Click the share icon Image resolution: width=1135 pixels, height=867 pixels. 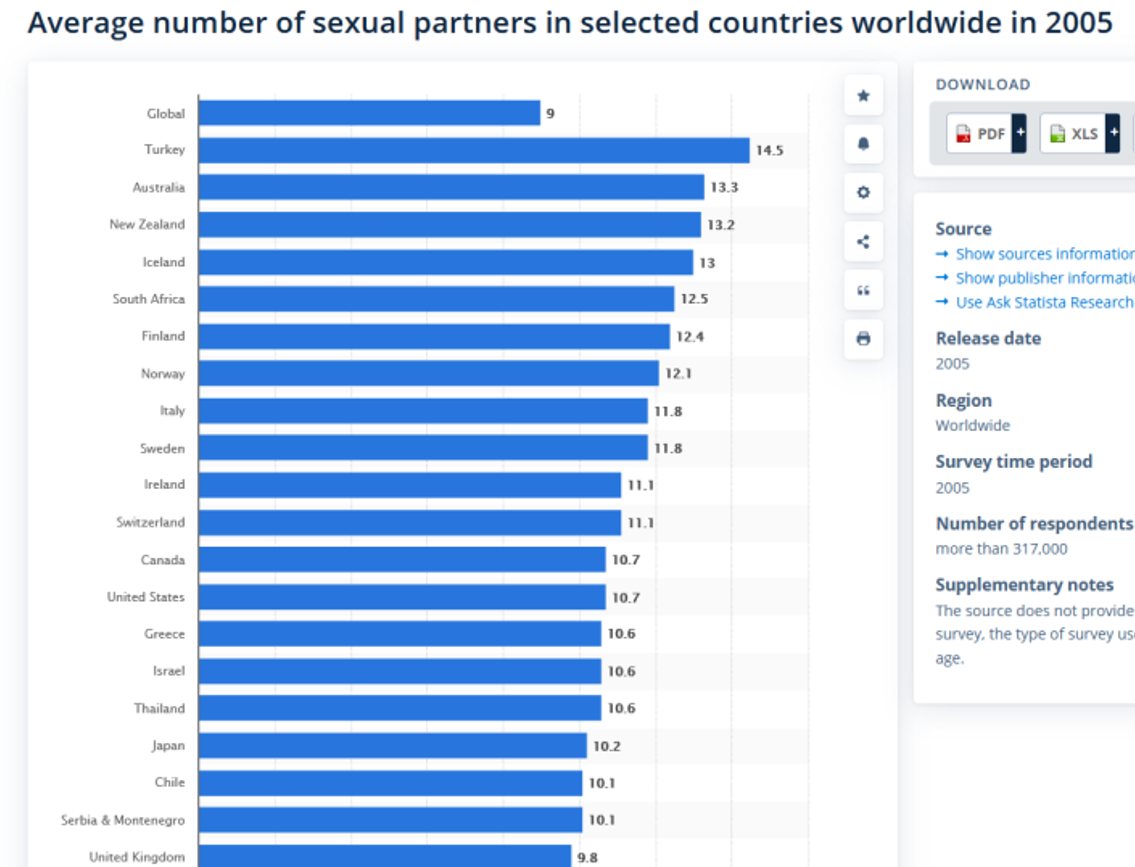click(x=863, y=242)
